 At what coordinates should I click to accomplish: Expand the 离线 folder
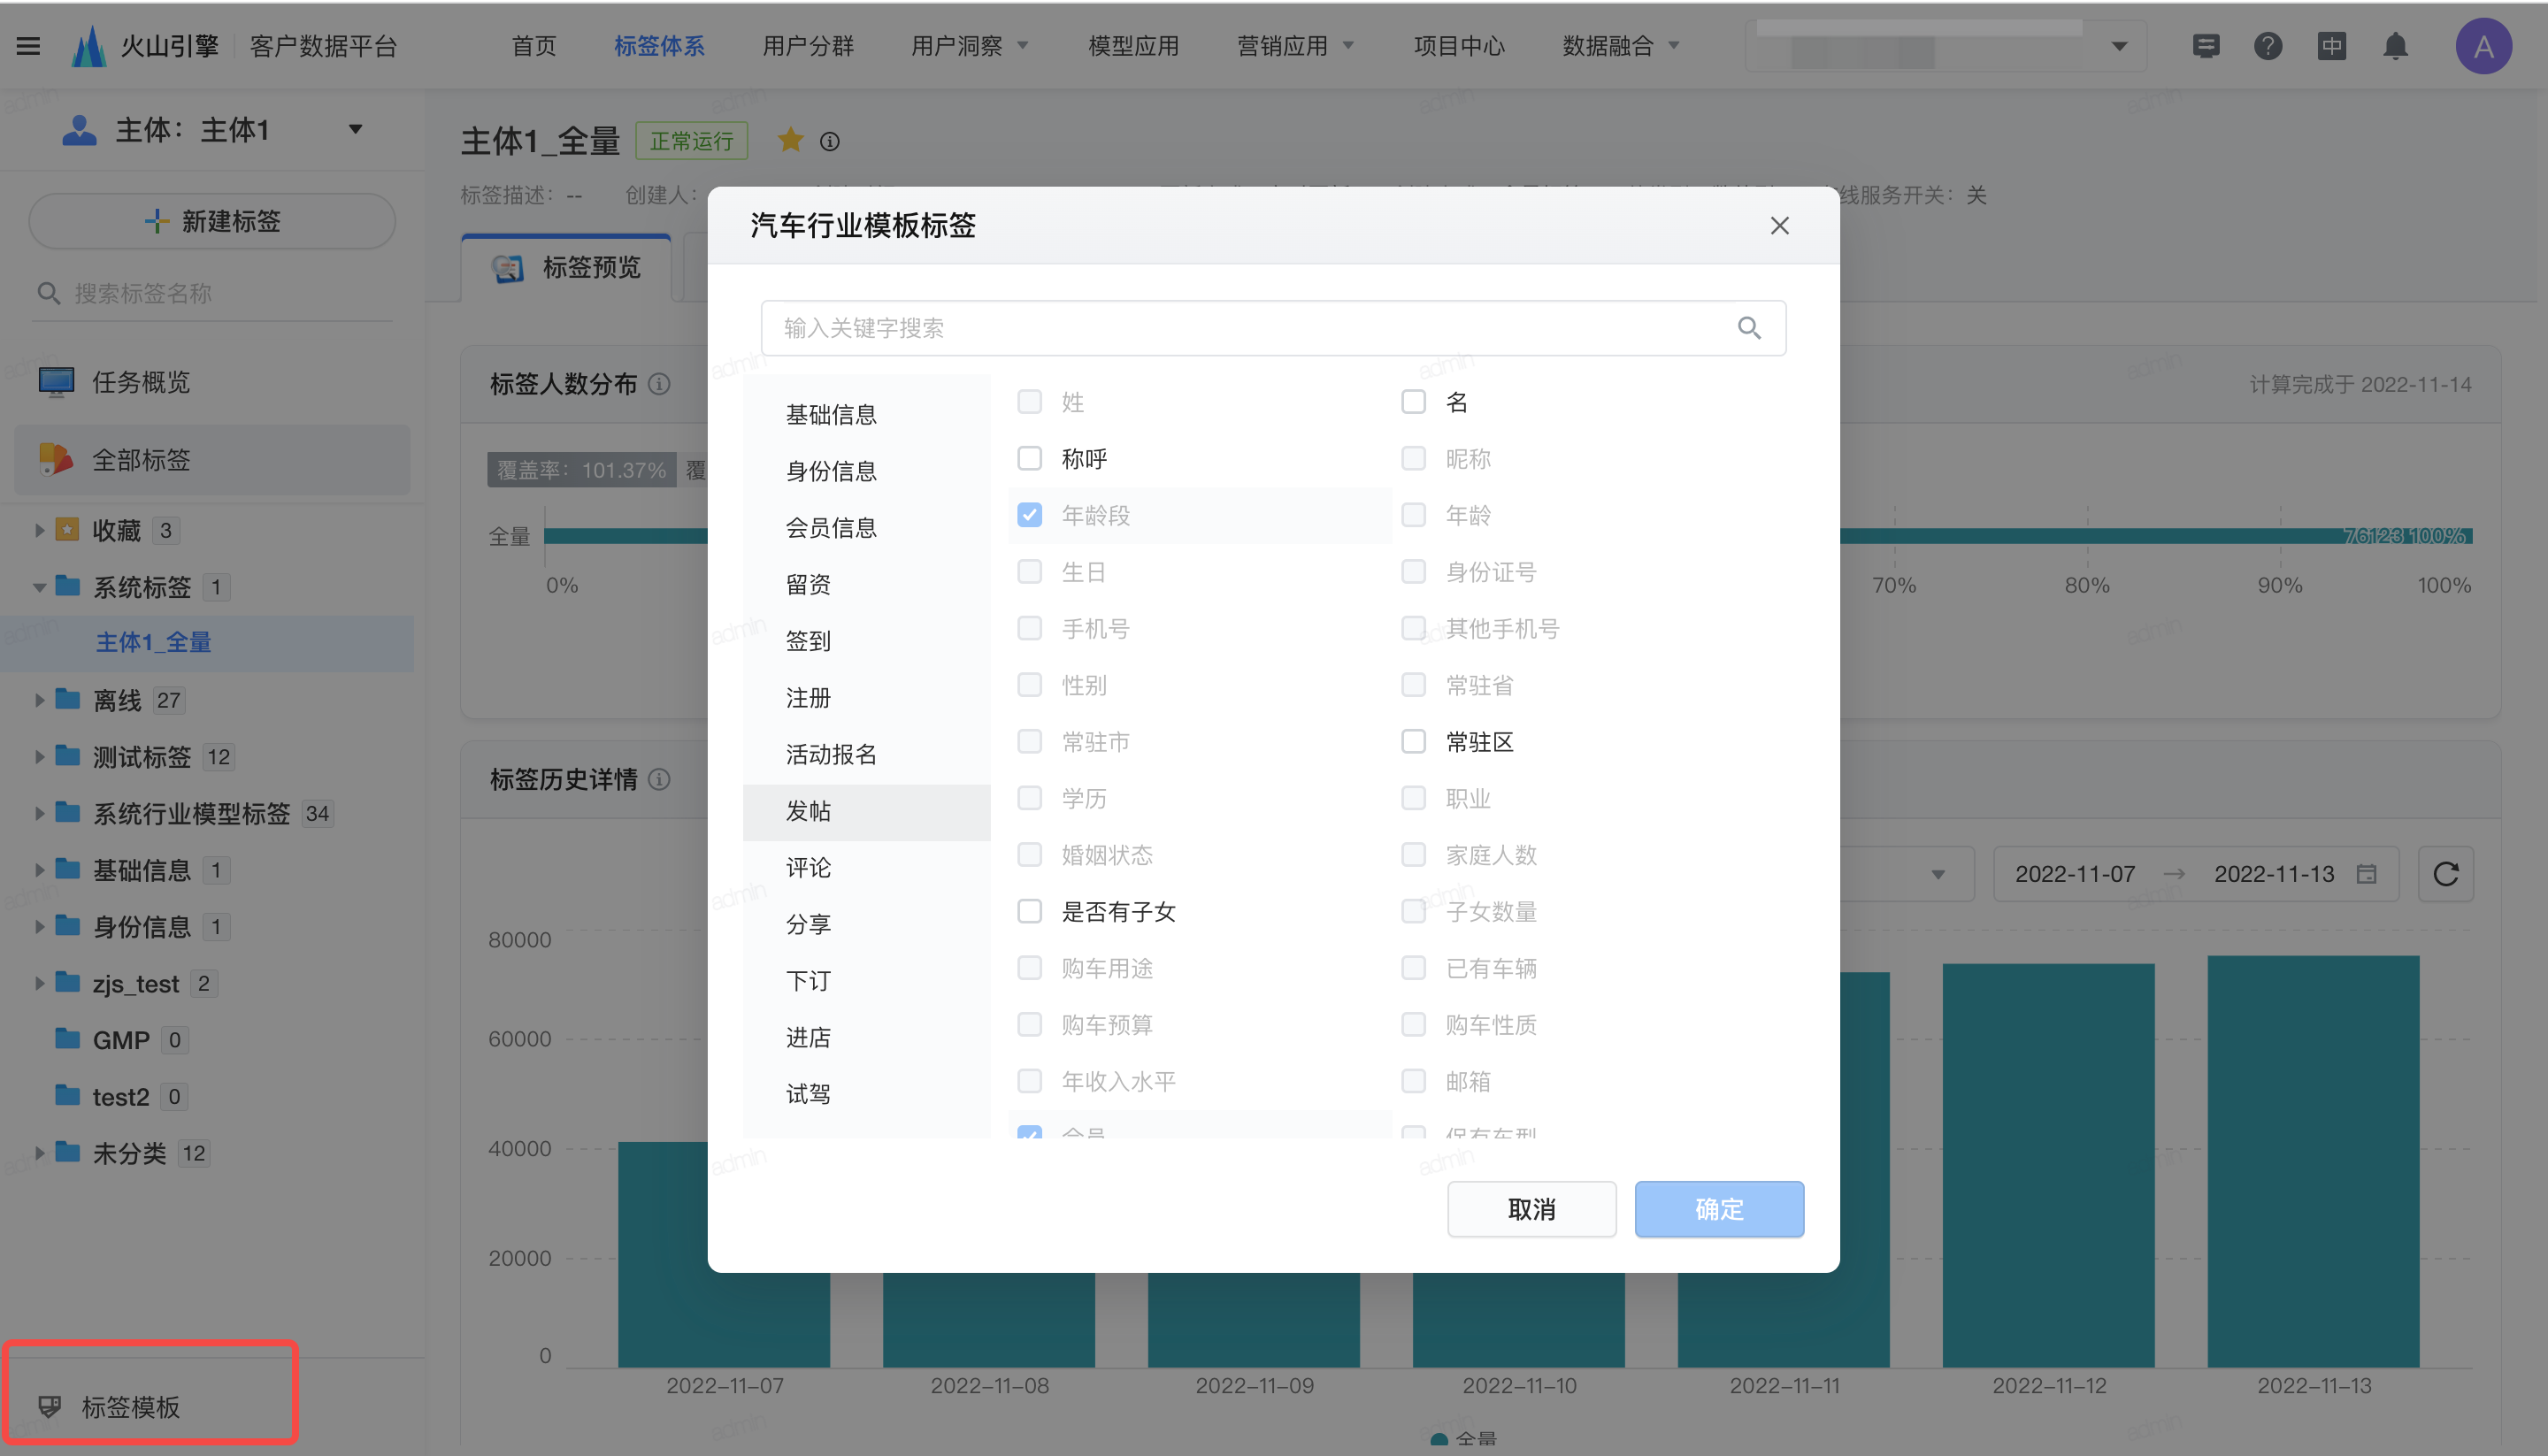click(39, 700)
